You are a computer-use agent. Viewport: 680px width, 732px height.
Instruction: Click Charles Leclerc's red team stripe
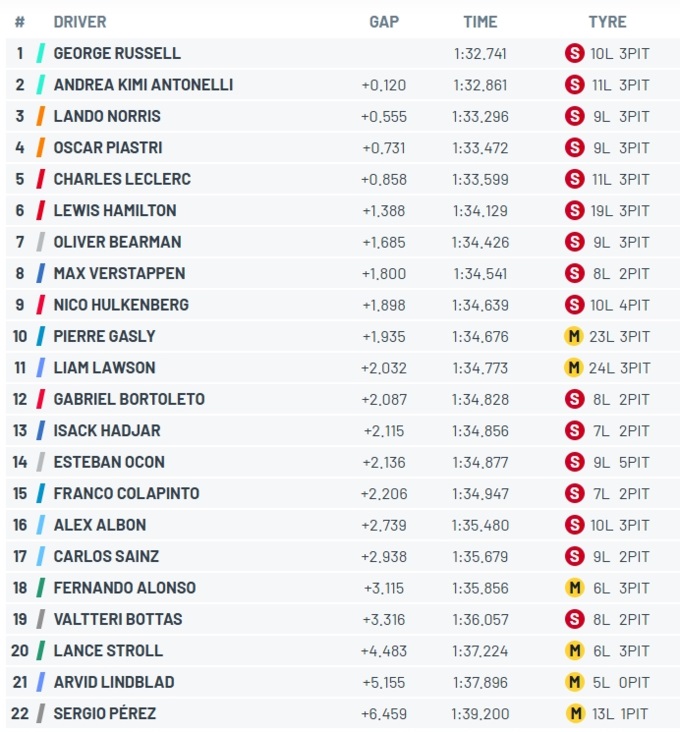[x=41, y=179]
